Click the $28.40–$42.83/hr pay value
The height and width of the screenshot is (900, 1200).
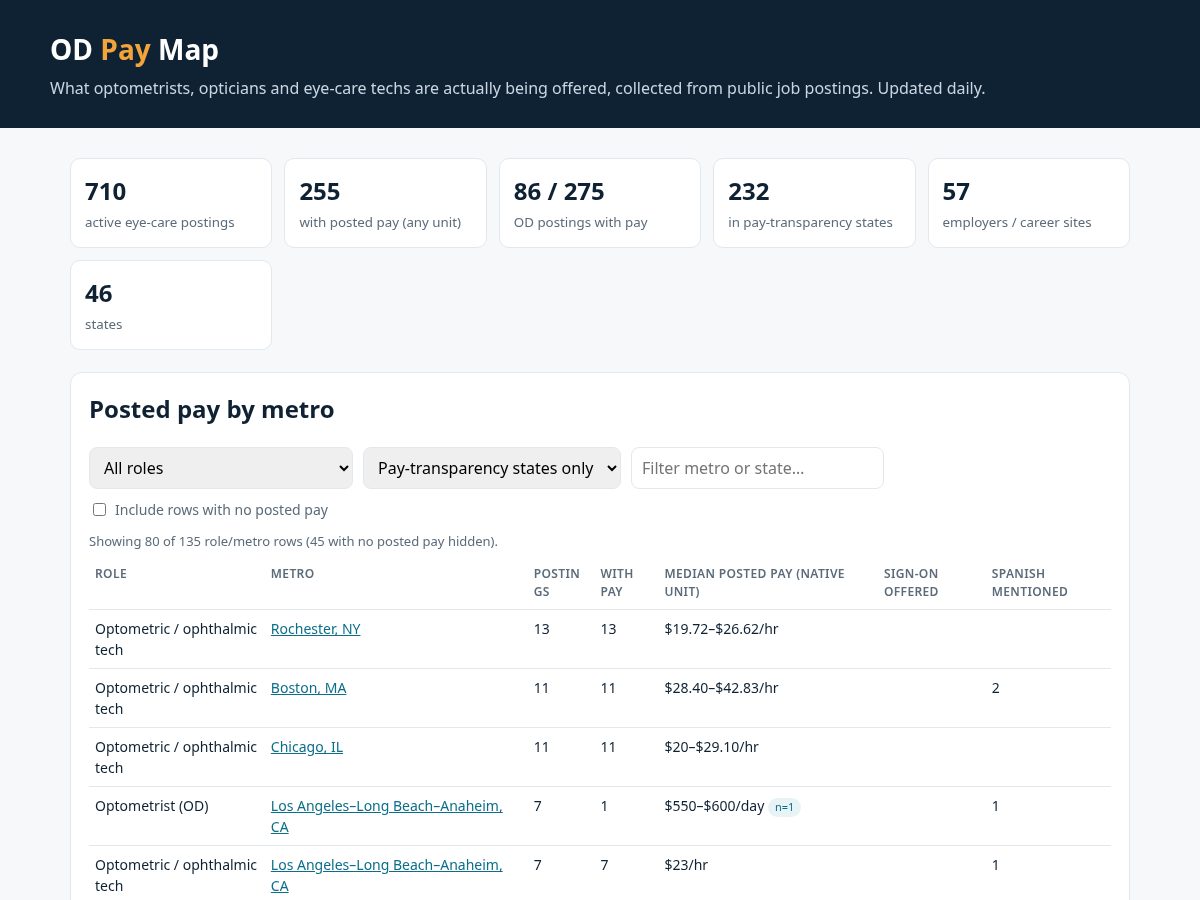721,688
